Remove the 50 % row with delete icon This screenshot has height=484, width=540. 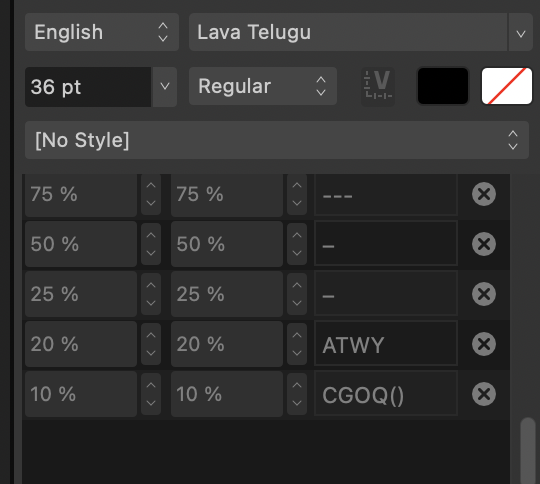484,244
